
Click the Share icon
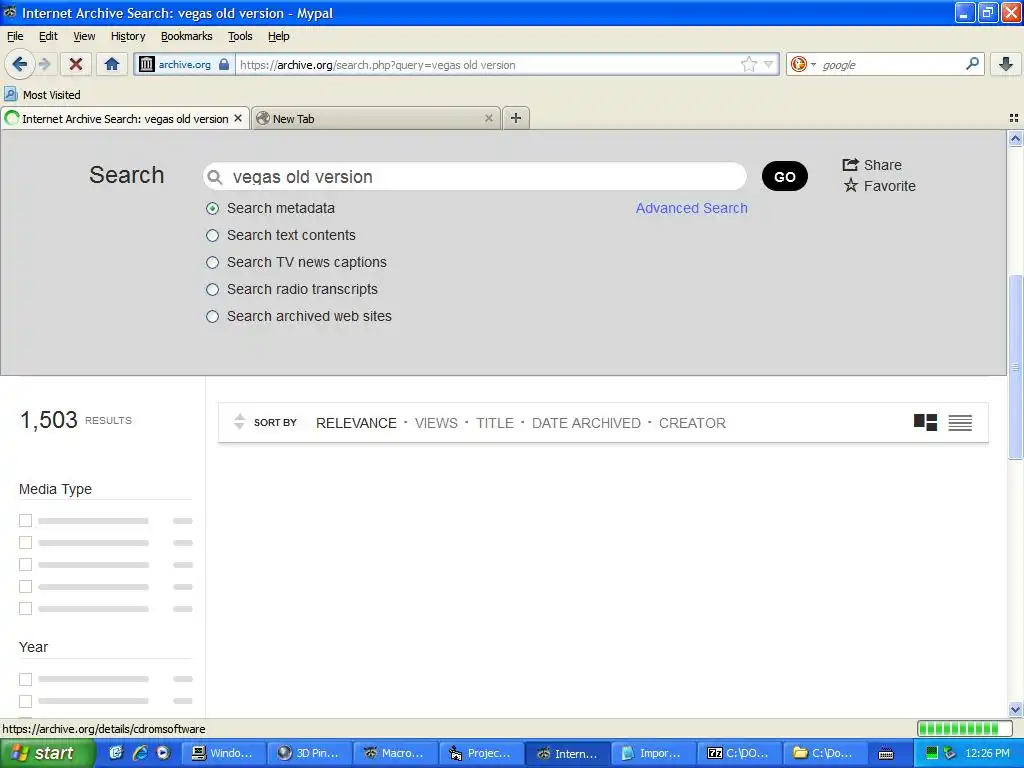pos(850,165)
